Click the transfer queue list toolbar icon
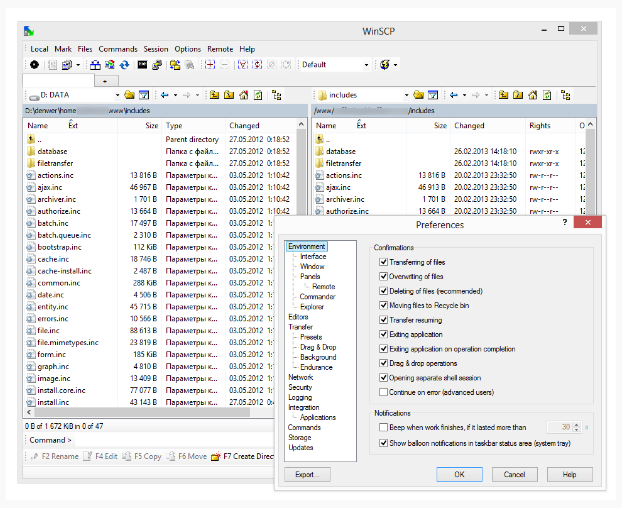Image resolution: width=625 pixels, height=510 pixels. 53,65
